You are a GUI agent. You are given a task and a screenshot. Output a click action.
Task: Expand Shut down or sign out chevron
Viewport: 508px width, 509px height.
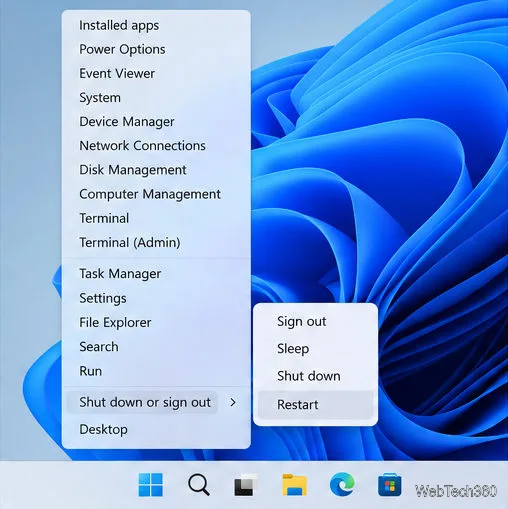[233, 402]
